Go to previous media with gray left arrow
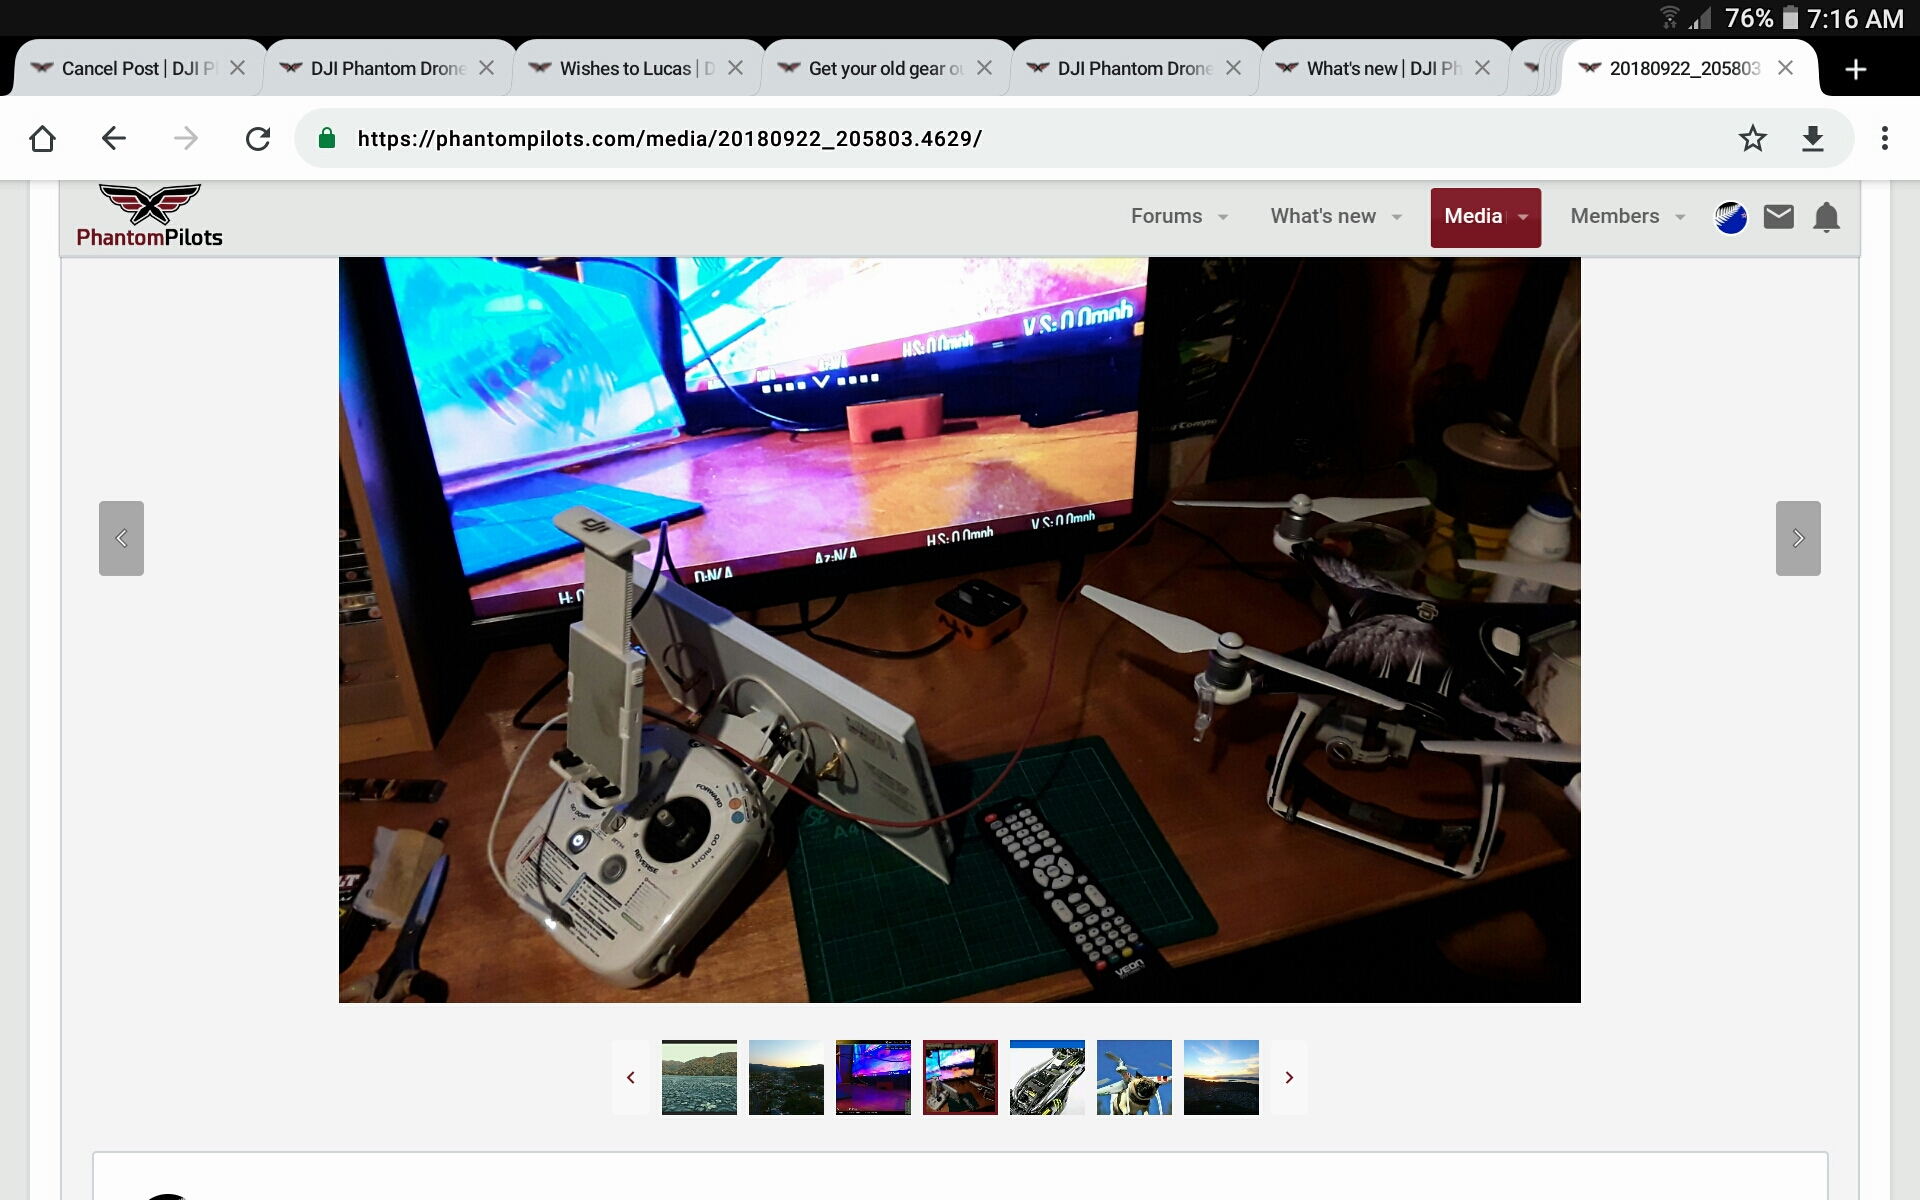Screen dimensions: 1920x1200 pos(121,538)
